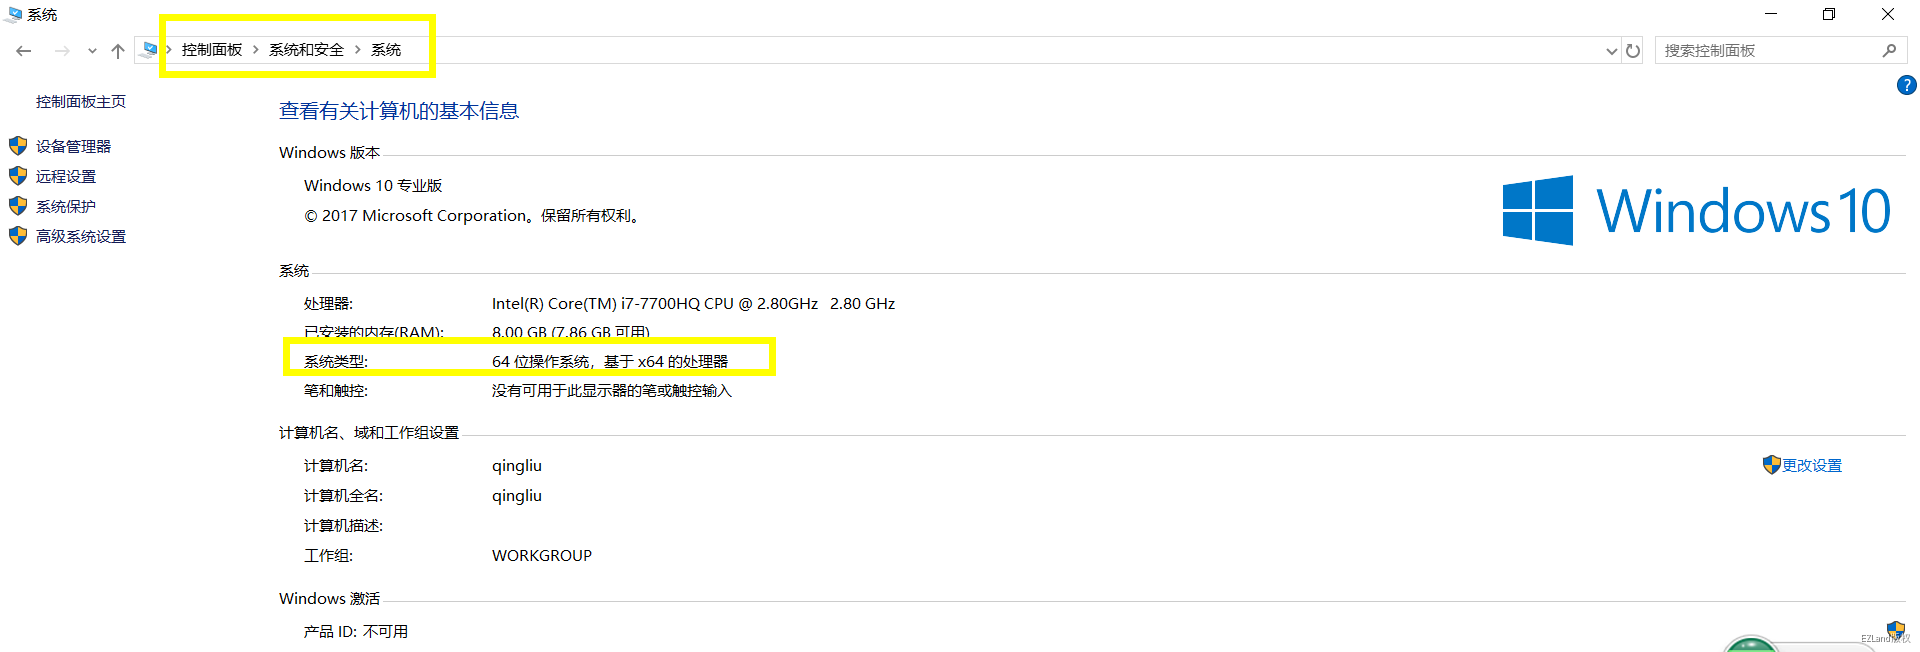The width and height of the screenshot is (1920, 652).
Task: Go to 系统和安全 in breadcrumb
Action: click(x=306, y=50)
